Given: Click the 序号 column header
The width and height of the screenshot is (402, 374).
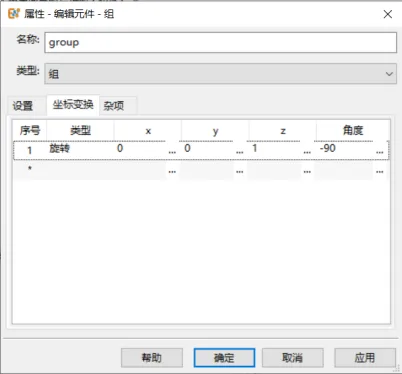Looking at the screenshot, I should 30,130.
